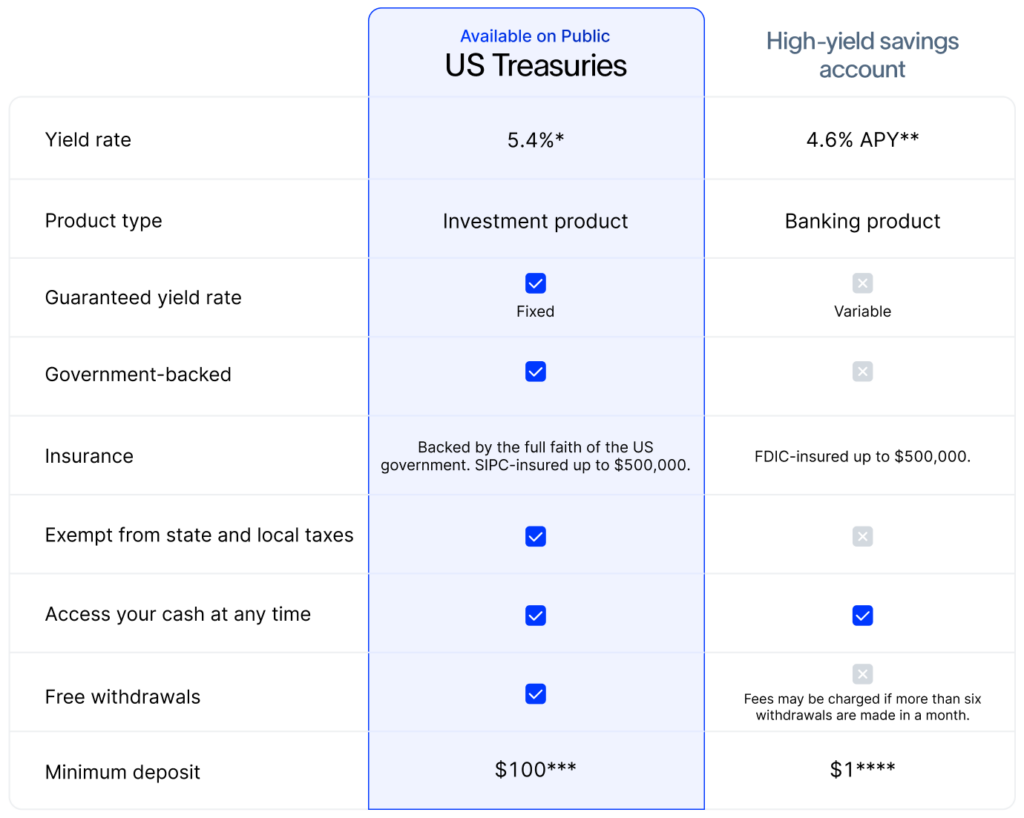Click the 5.4%* yield rate value
The image size is (1024, 818).
tap(536, 140)
